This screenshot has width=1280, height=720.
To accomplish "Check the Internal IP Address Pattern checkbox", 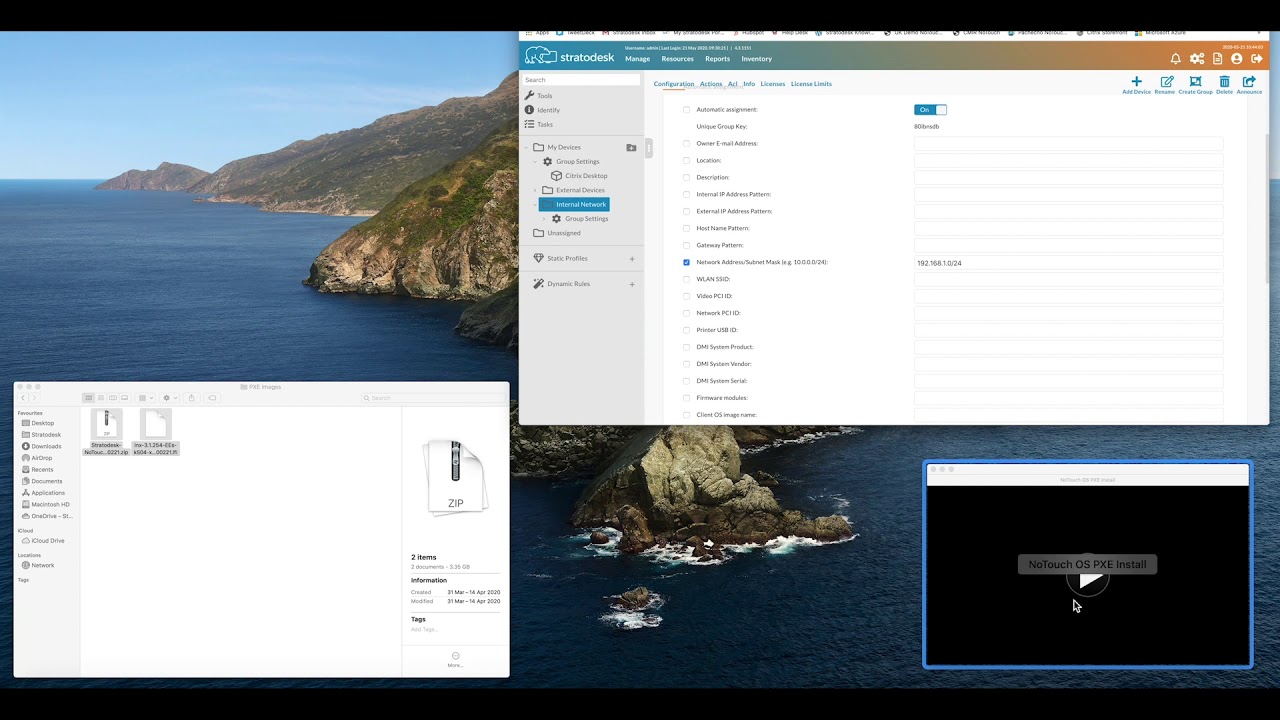I will pos(686,194).
